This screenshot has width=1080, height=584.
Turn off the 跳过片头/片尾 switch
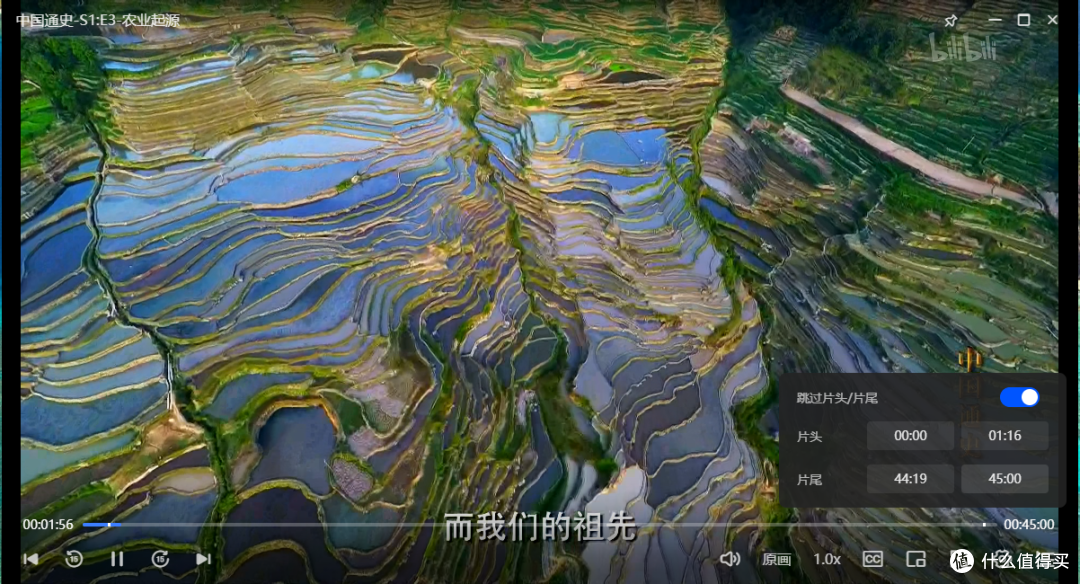tap(1019, 397)
